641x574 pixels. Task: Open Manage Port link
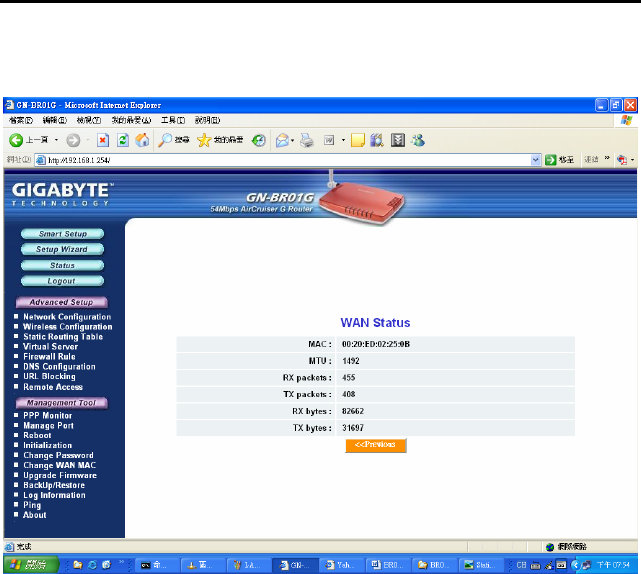(x=48, y=426)
